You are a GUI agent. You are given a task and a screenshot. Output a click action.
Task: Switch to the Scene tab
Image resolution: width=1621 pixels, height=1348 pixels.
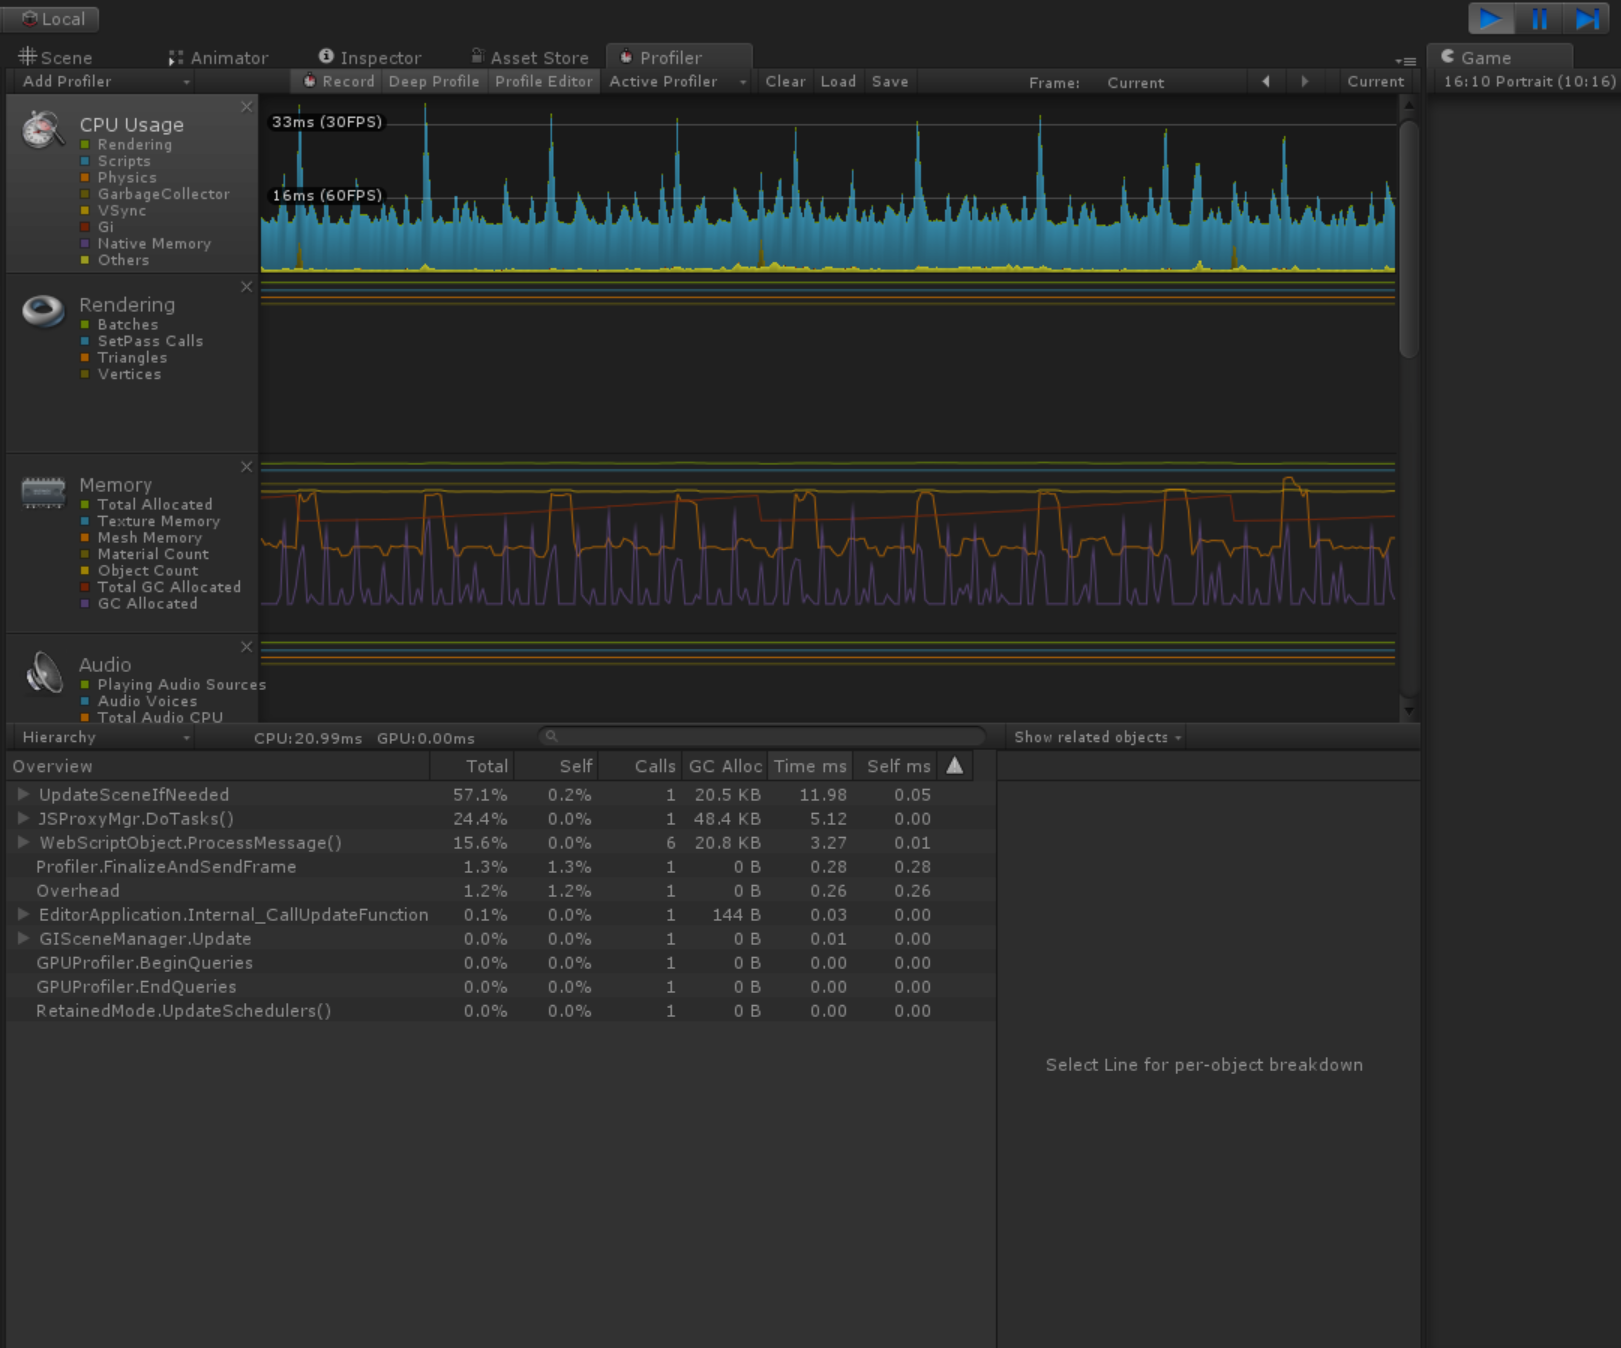[x=55, y=58]
